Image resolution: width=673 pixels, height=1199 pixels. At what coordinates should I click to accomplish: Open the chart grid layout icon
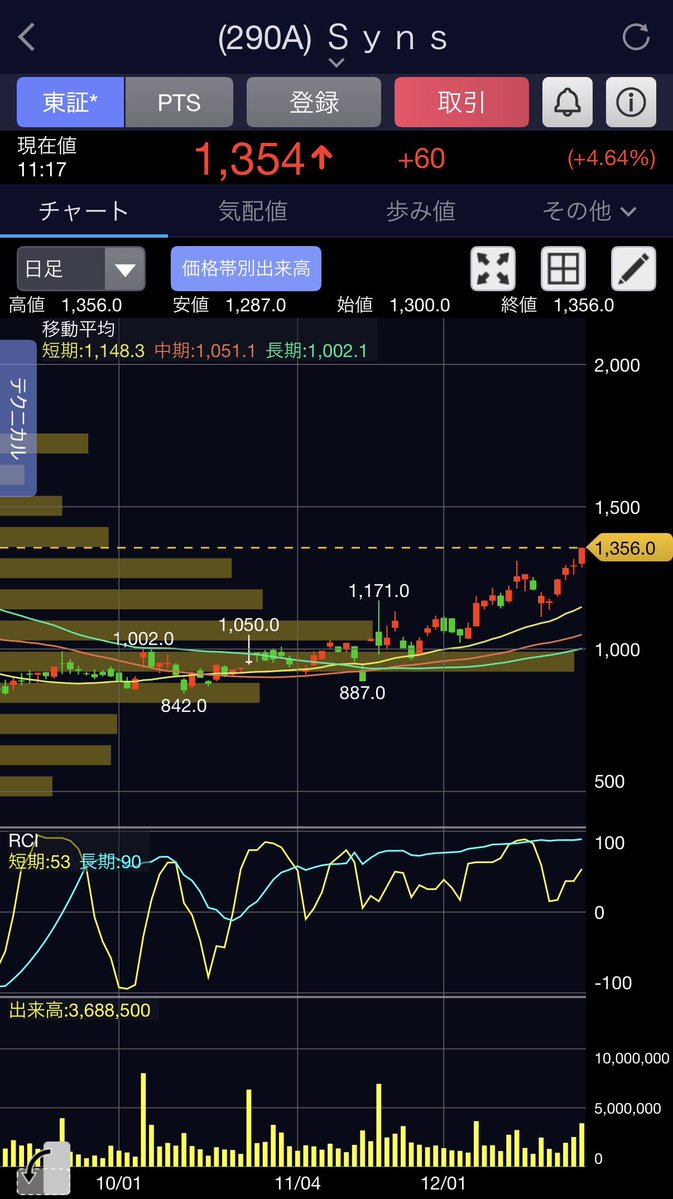pos(563,268)
